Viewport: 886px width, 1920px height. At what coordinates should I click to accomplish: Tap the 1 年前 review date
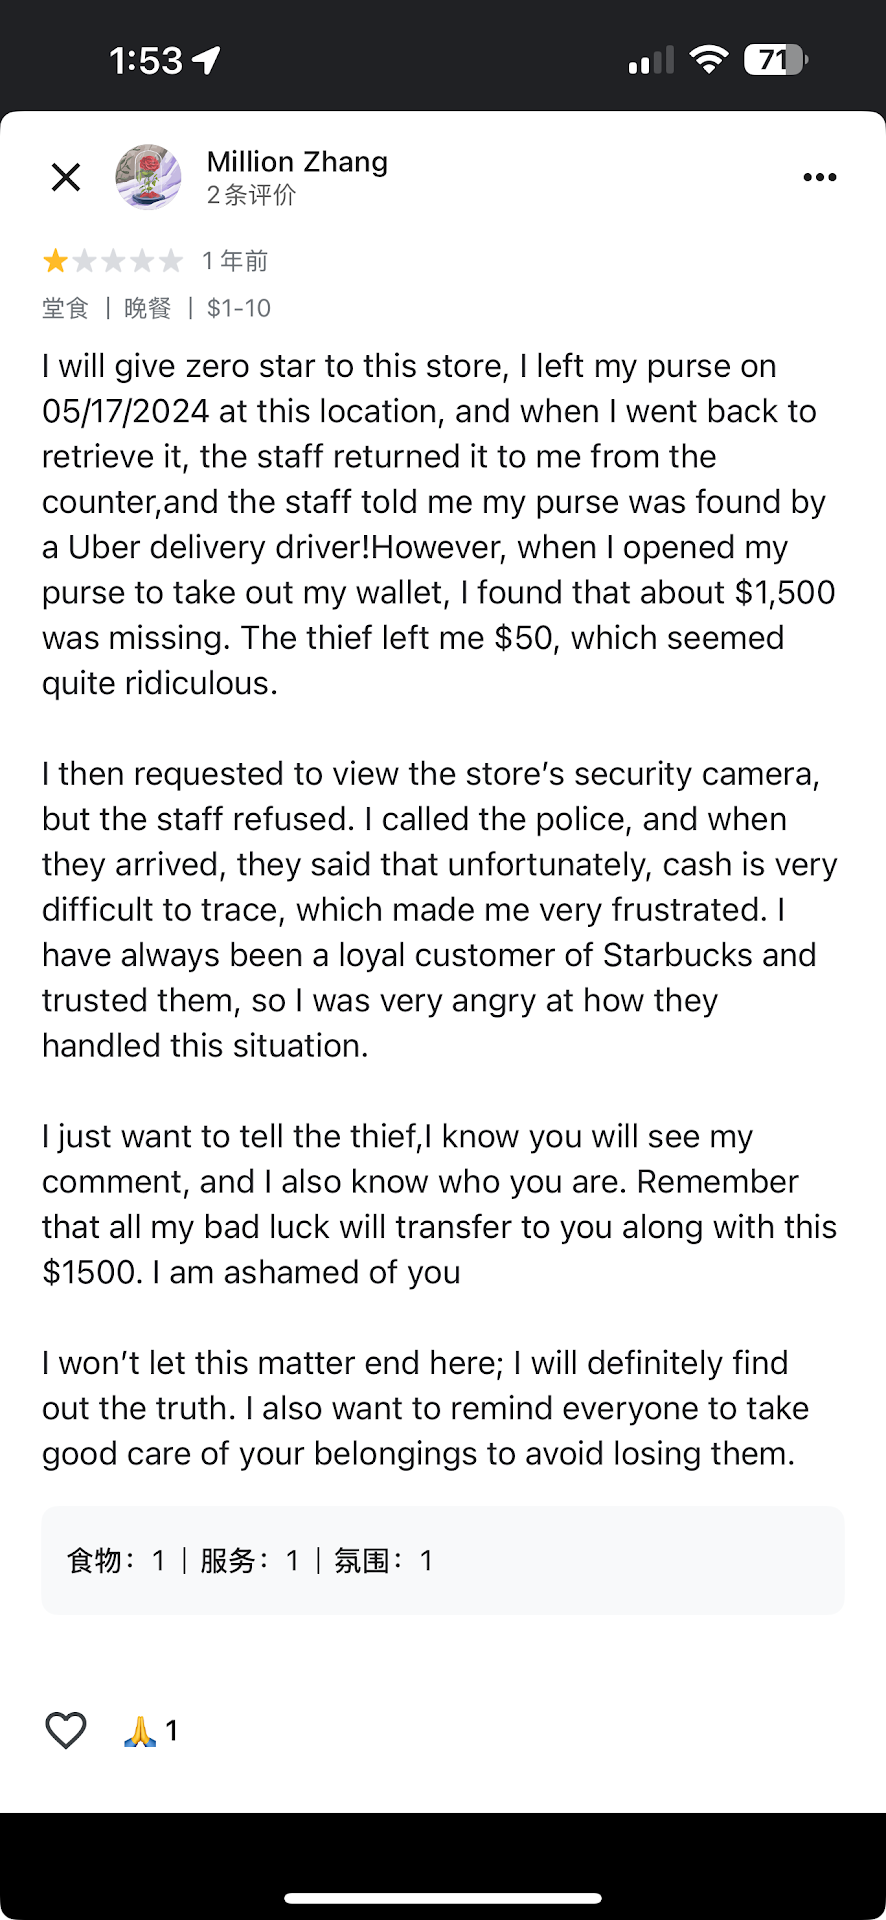[235, 261]
